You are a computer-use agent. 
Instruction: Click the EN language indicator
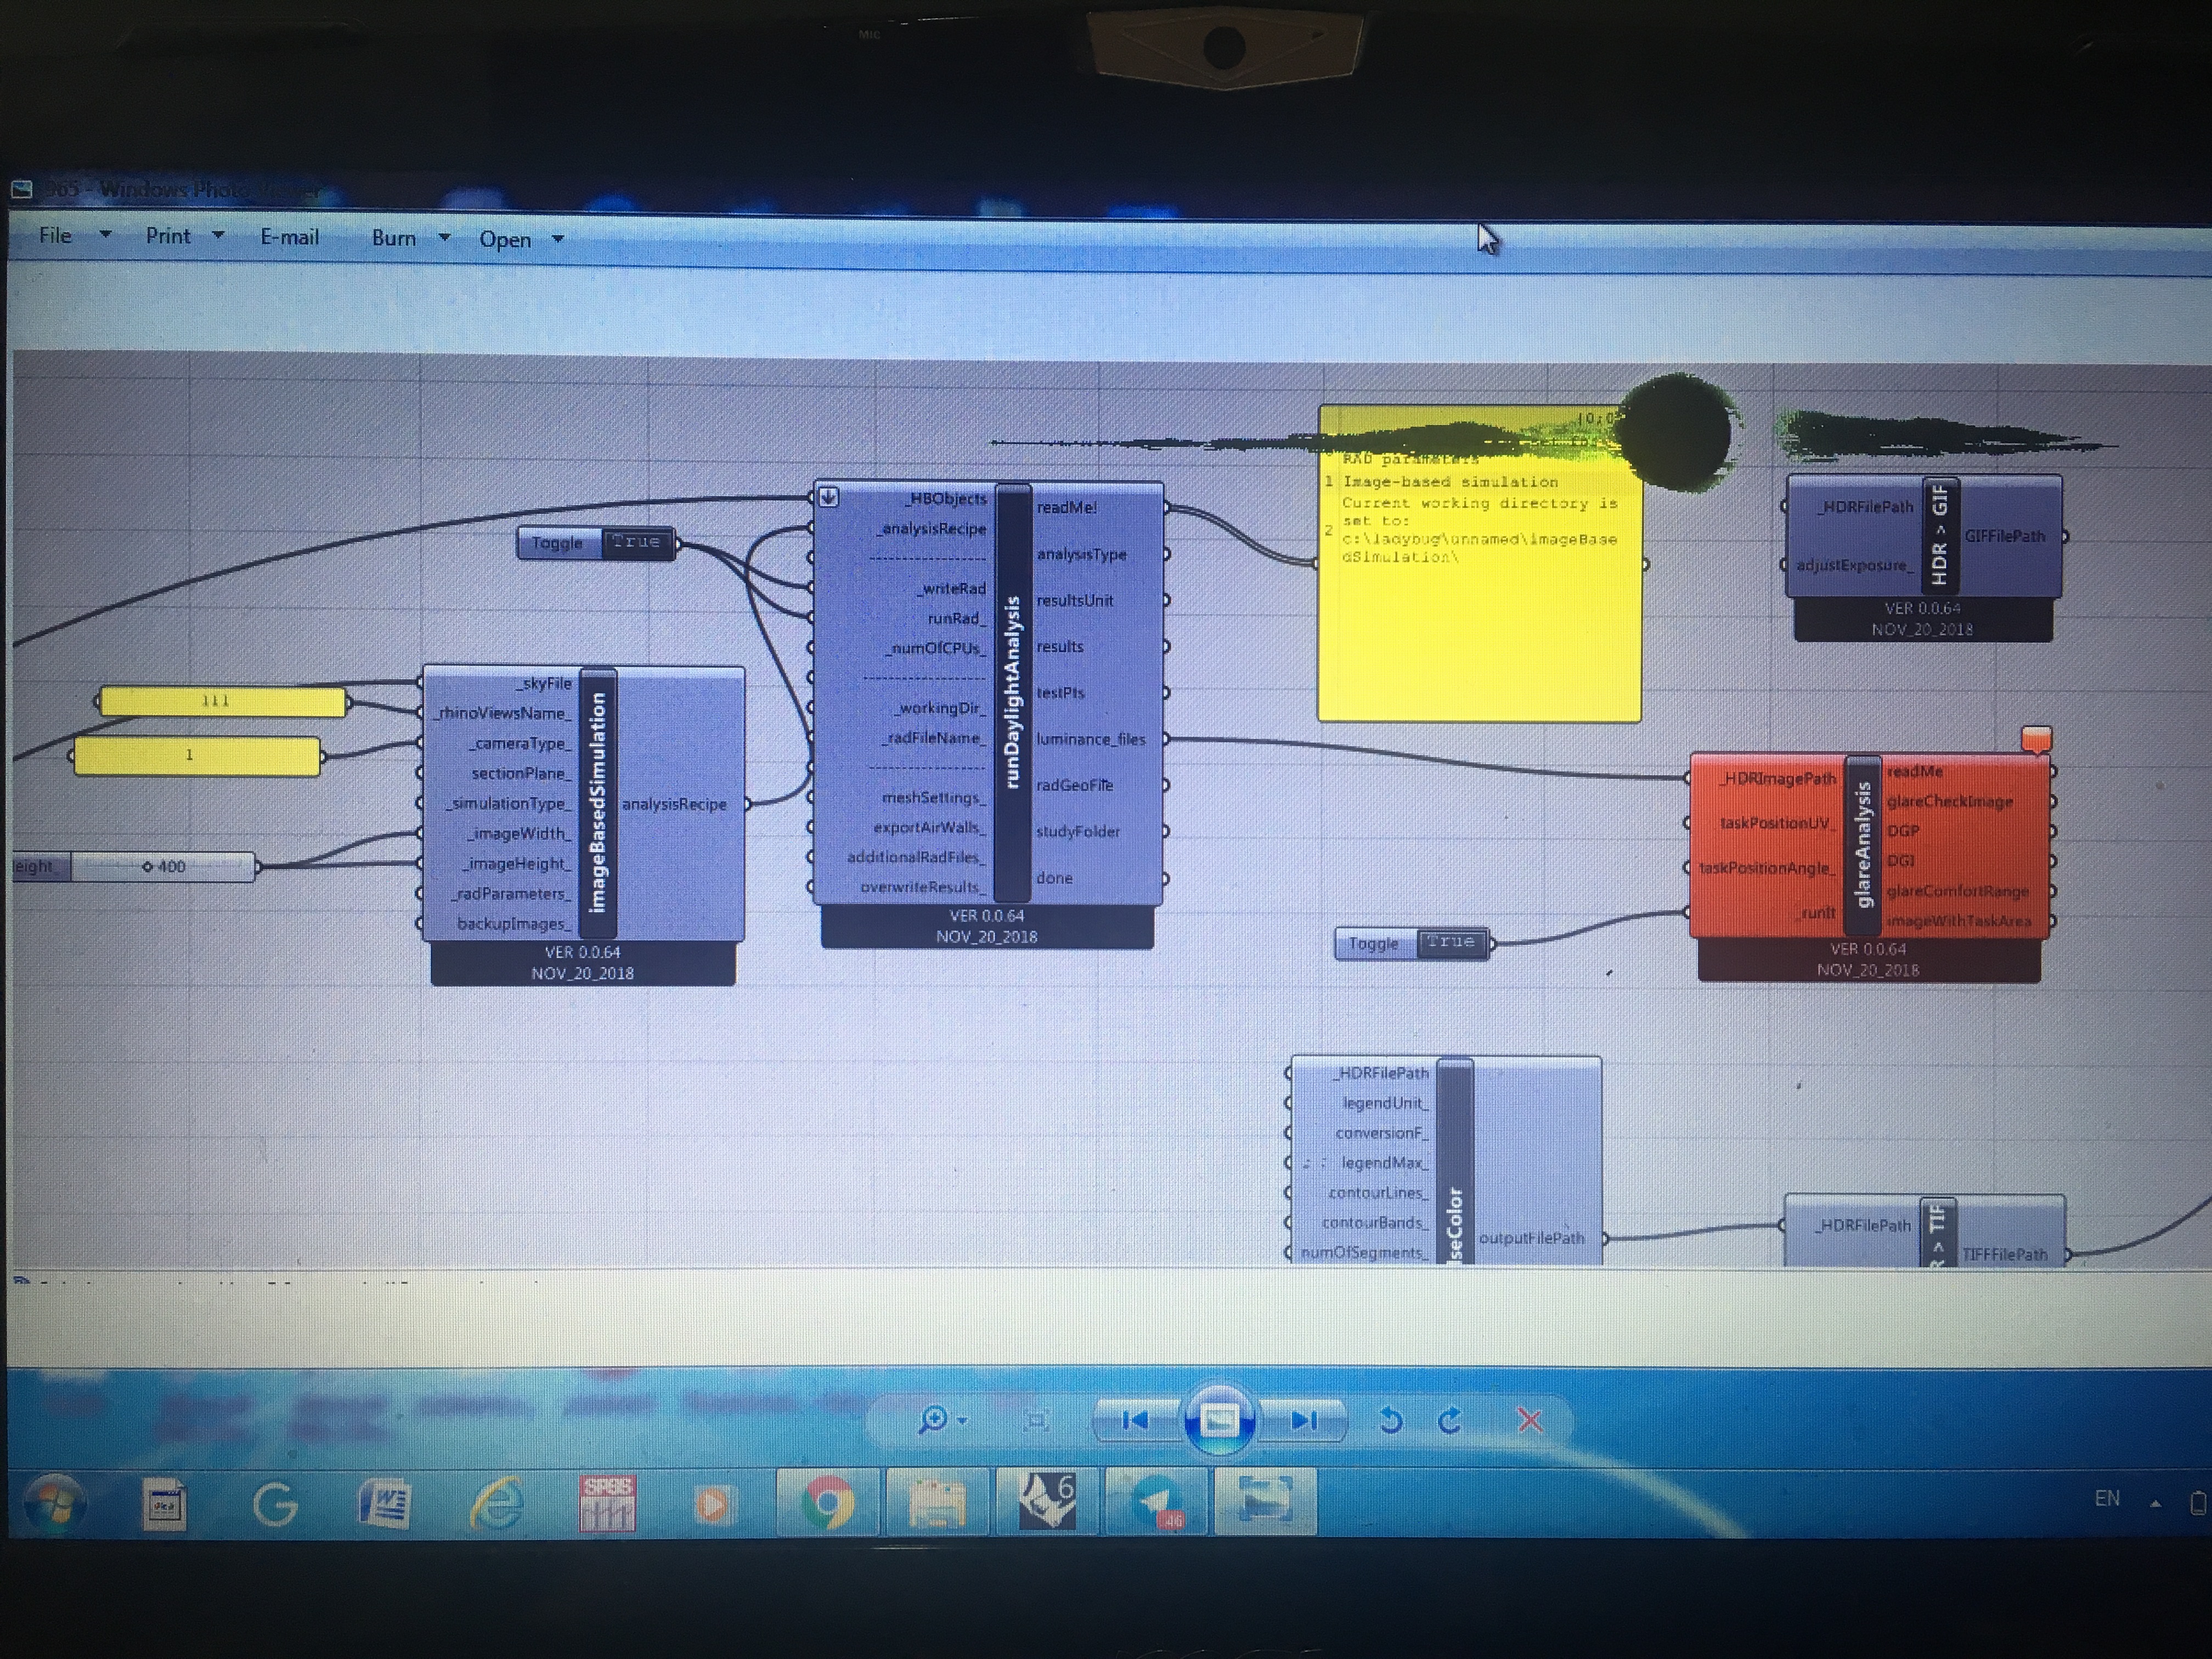click(2107, 1499)
